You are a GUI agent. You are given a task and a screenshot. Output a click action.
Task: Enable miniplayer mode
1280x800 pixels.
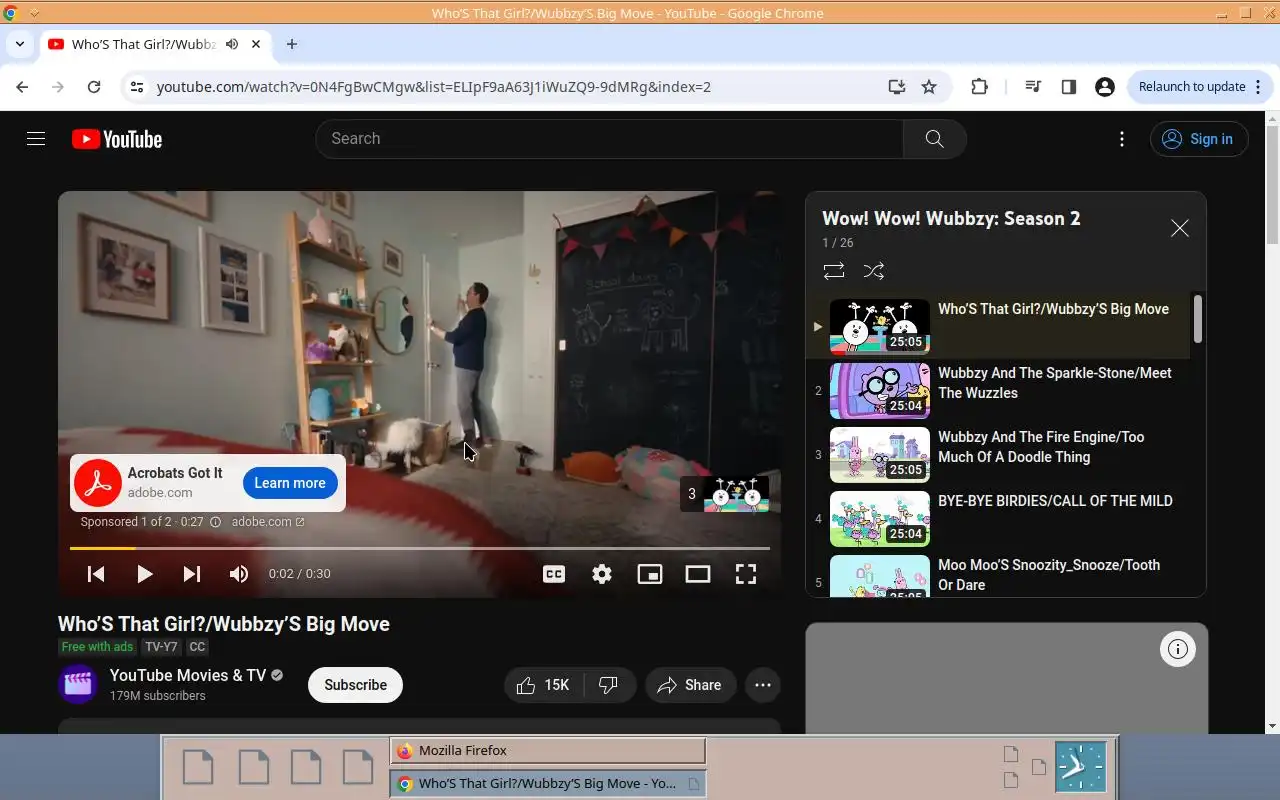point(650,574)
